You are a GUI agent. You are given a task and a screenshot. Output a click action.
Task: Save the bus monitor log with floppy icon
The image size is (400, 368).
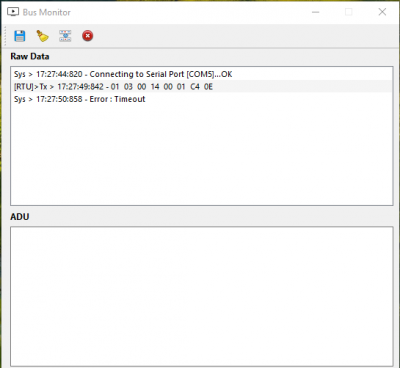(20, 36)
